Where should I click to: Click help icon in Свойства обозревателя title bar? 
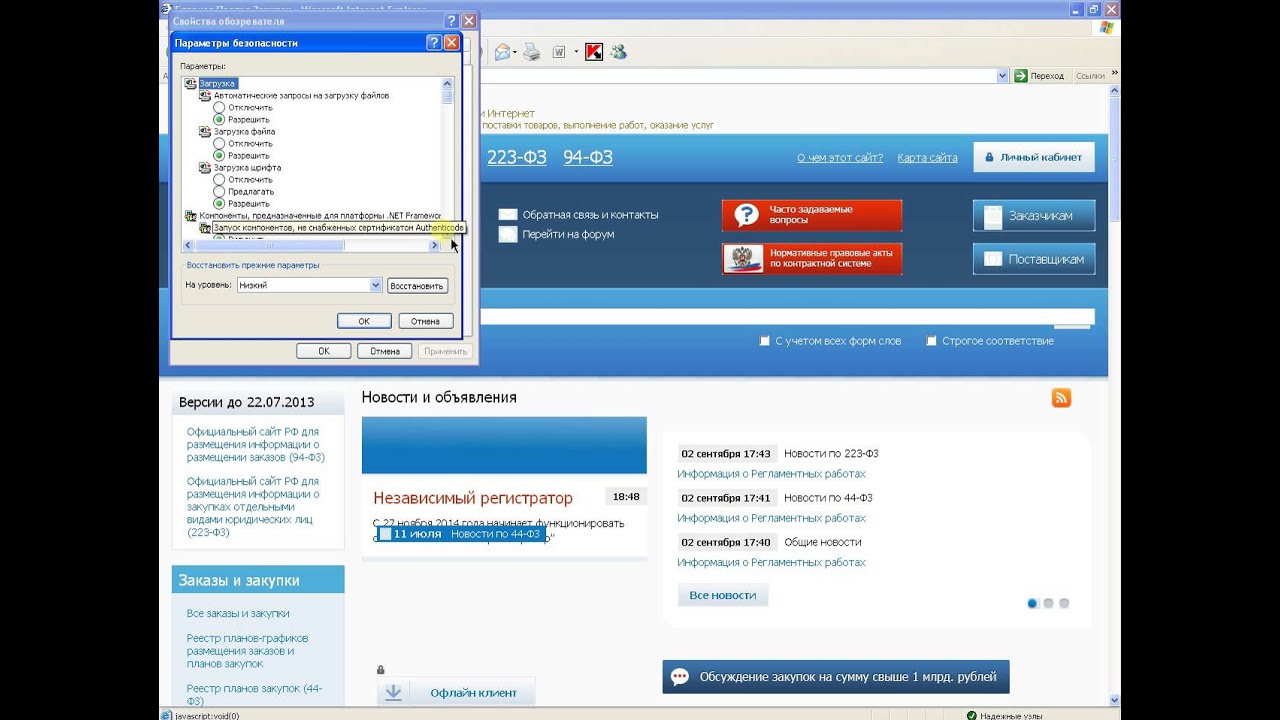click(x=453, y=21)
